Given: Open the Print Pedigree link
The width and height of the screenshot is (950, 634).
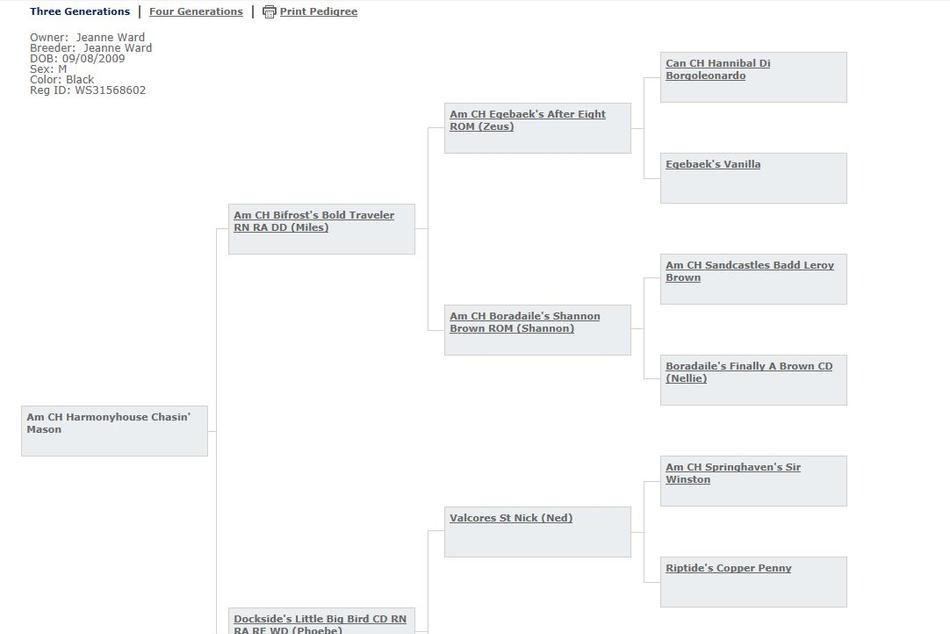Looking at the screenshot, I should [x=318, y=12].
